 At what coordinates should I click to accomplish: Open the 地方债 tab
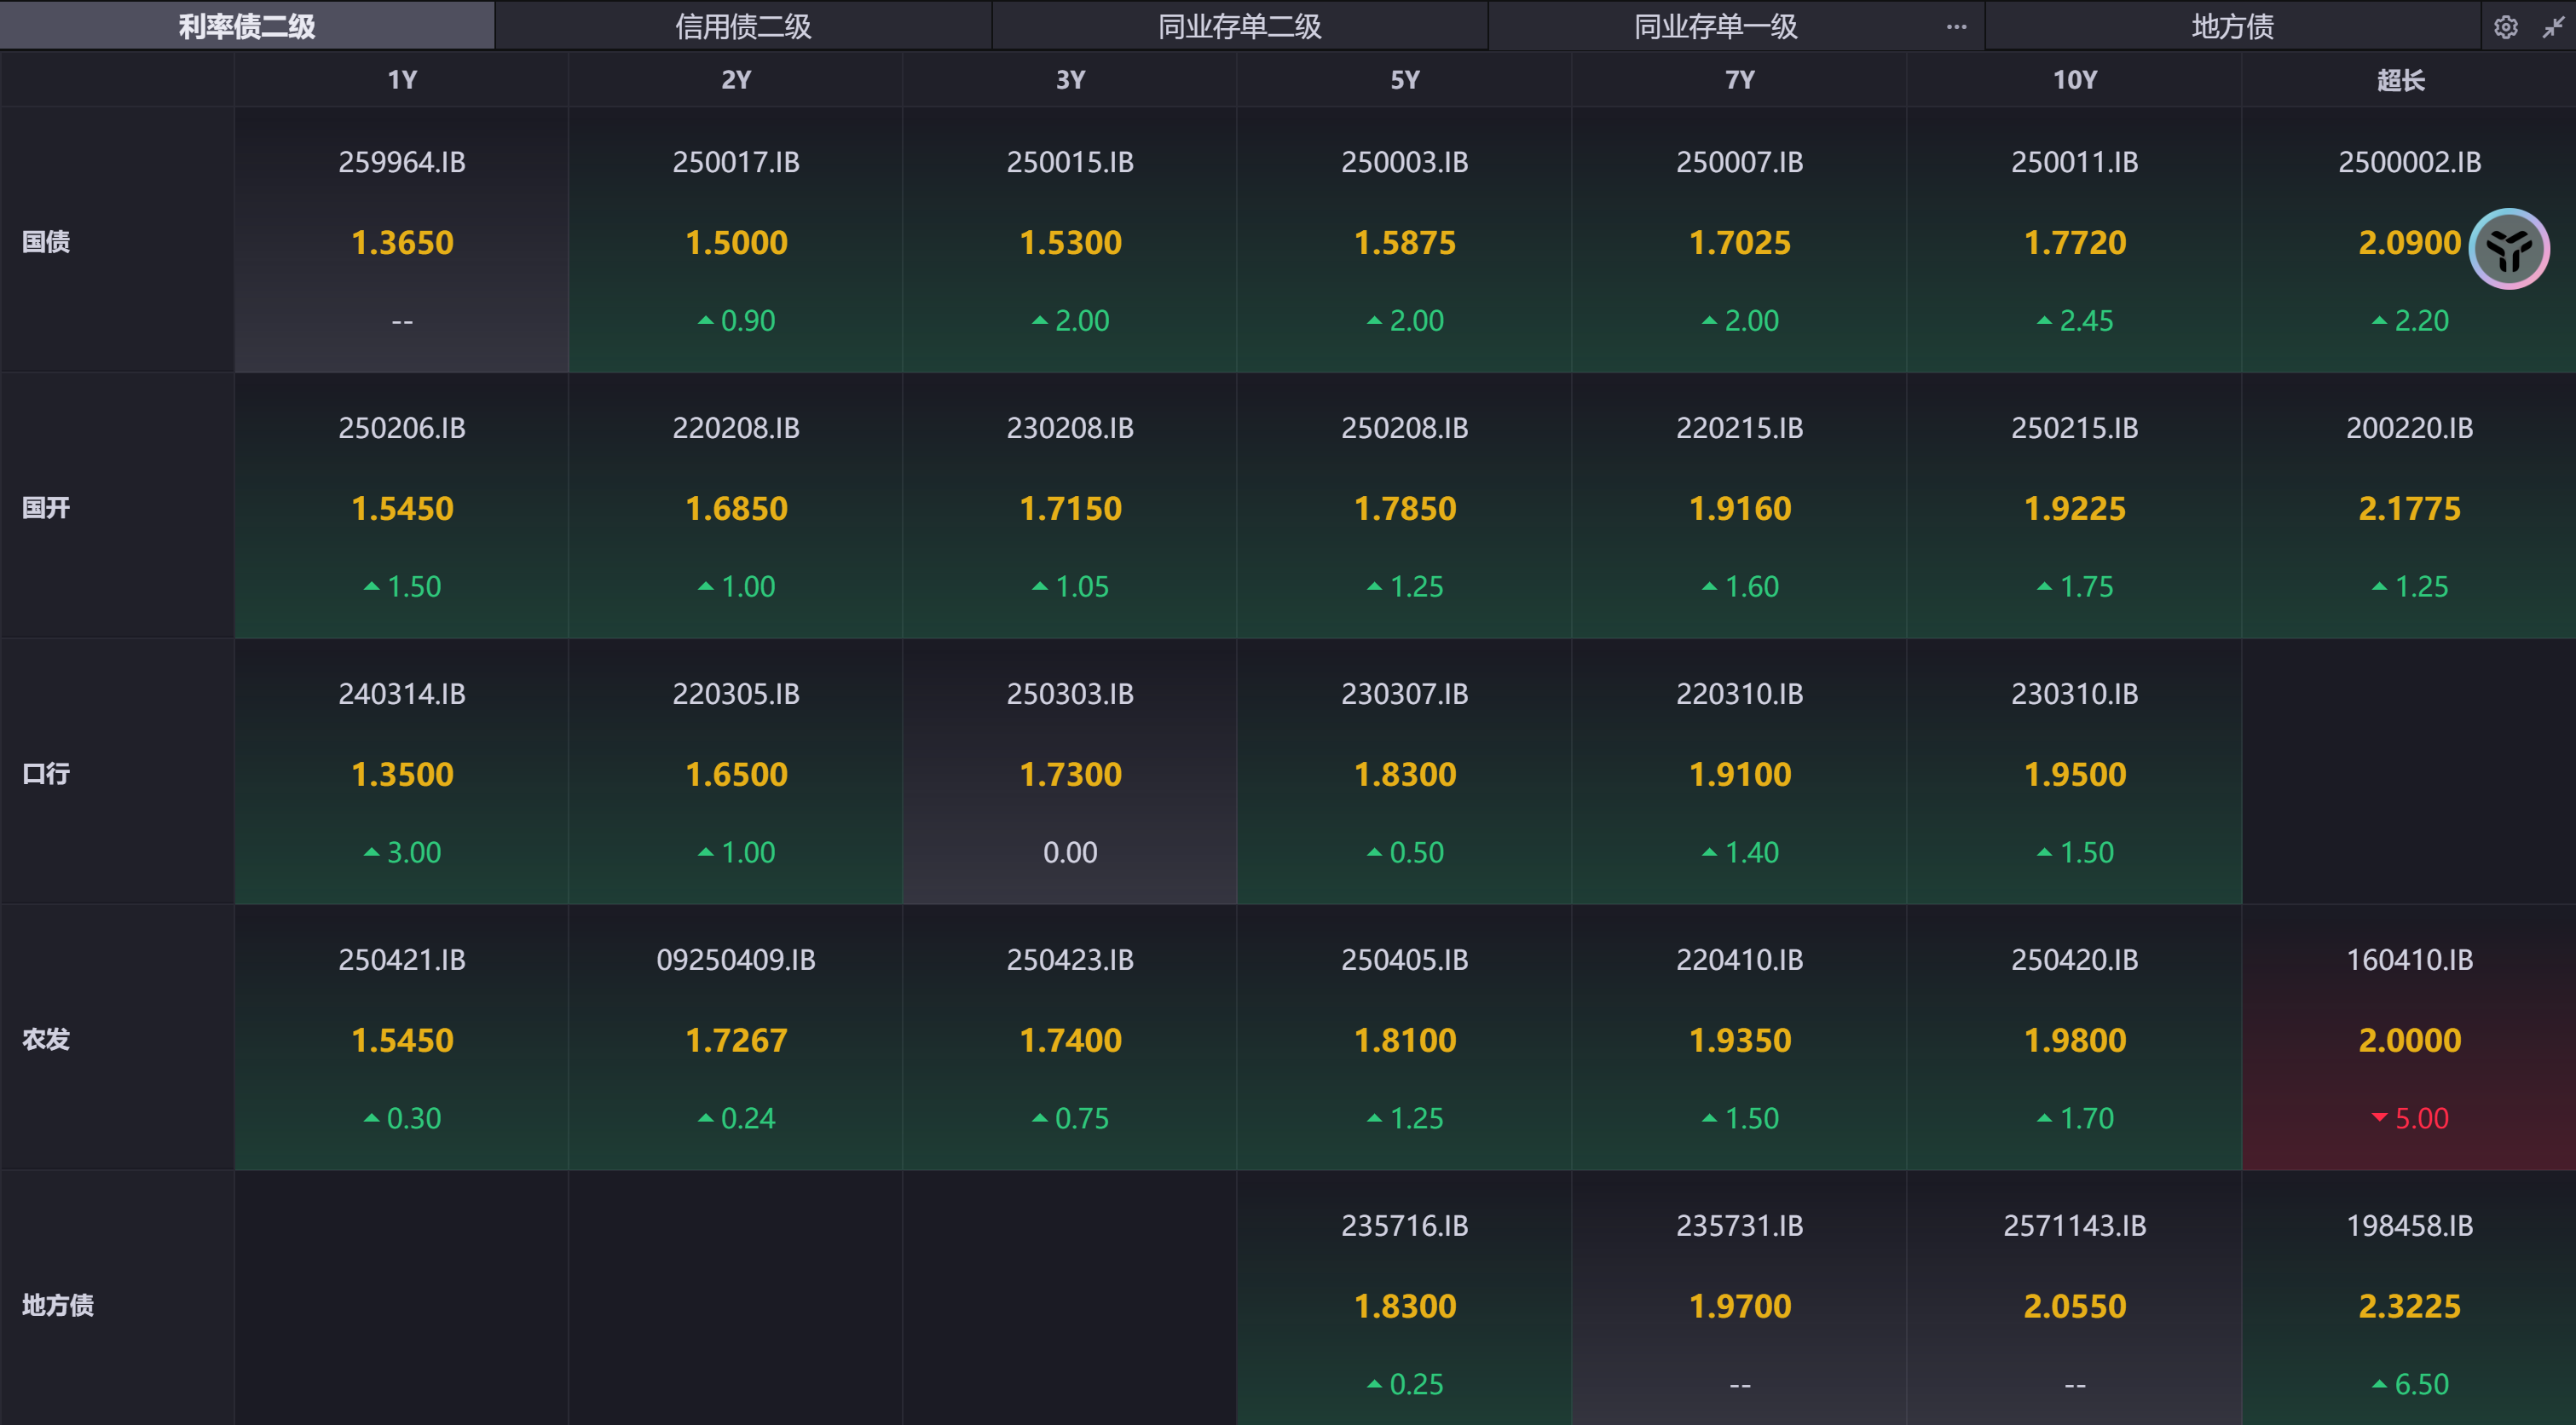pos(2232,27)
